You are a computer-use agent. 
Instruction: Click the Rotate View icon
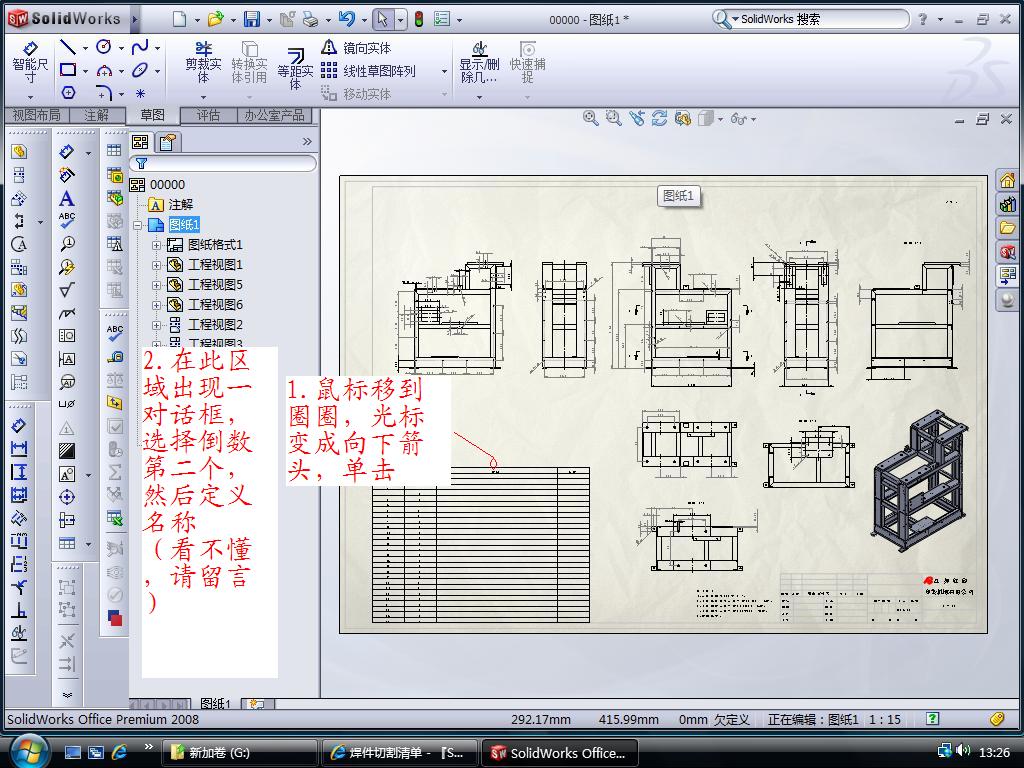(660, 118)
